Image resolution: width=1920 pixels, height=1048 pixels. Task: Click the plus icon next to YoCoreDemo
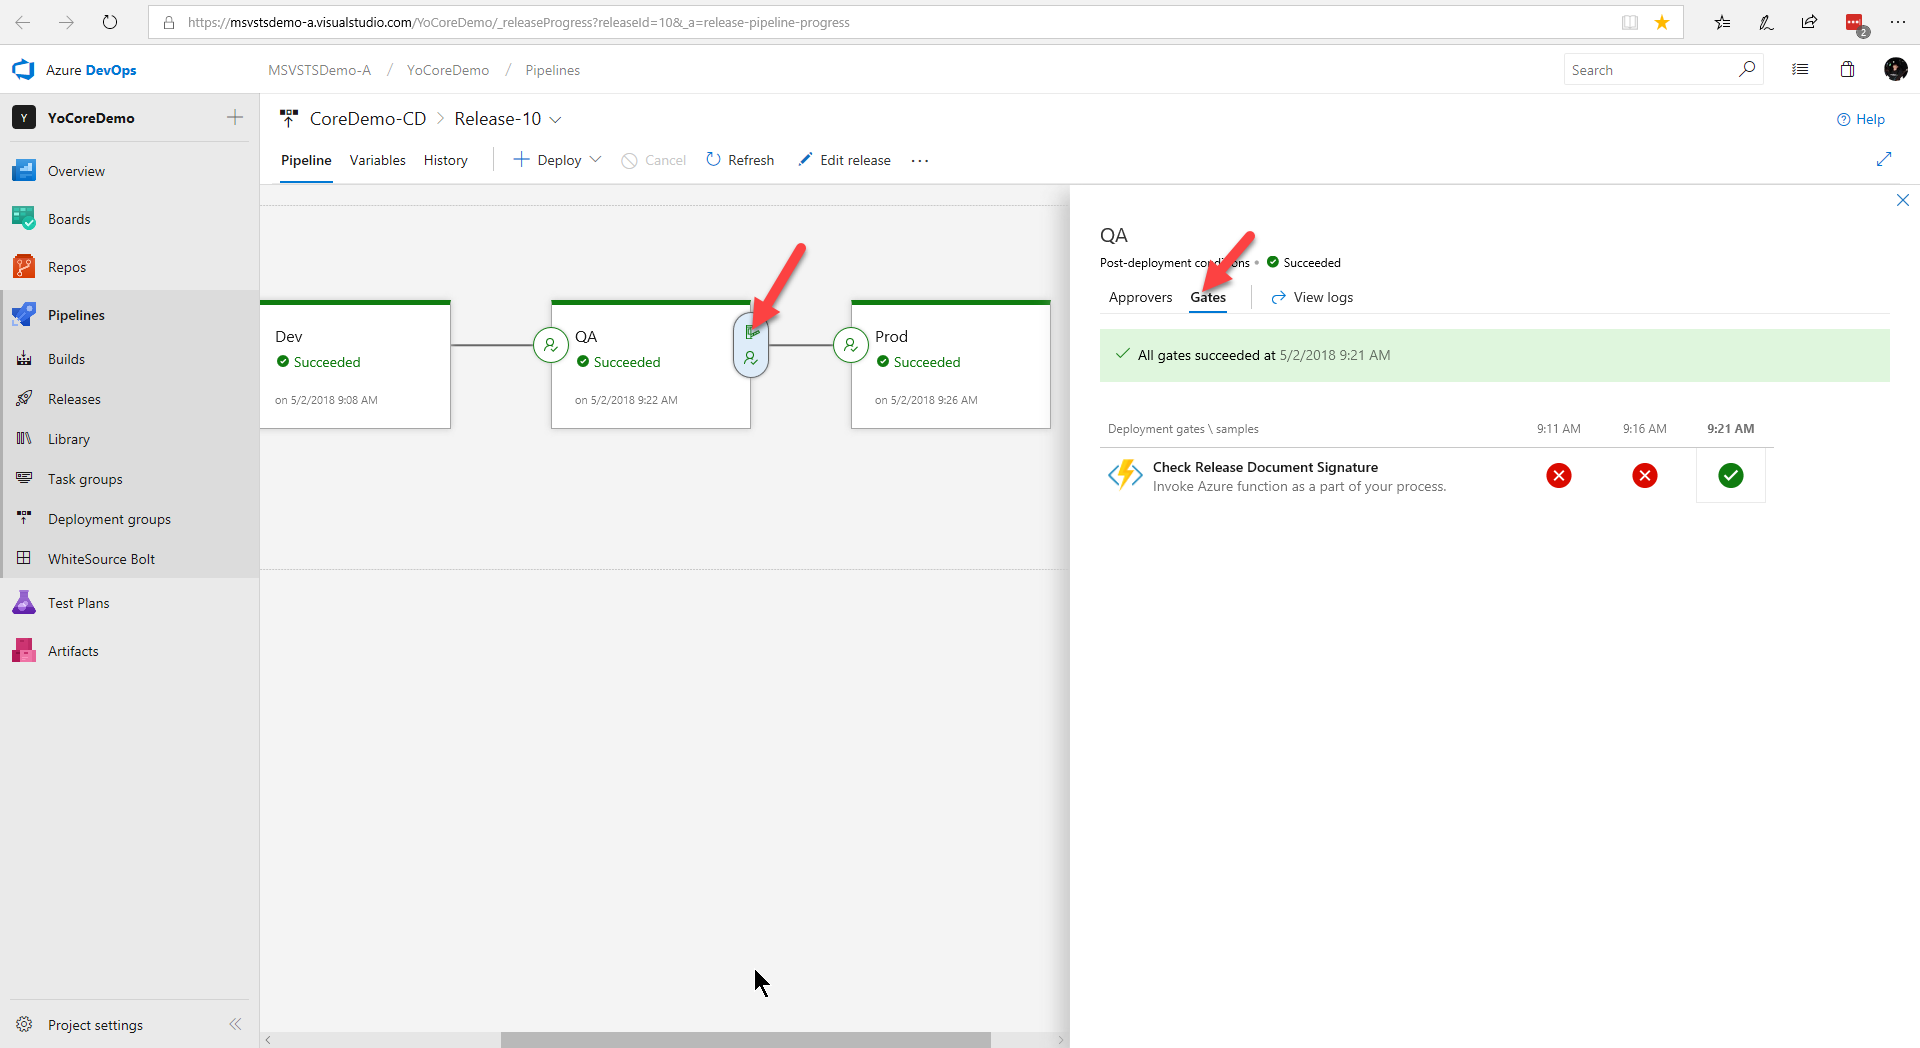pos(235,117)
